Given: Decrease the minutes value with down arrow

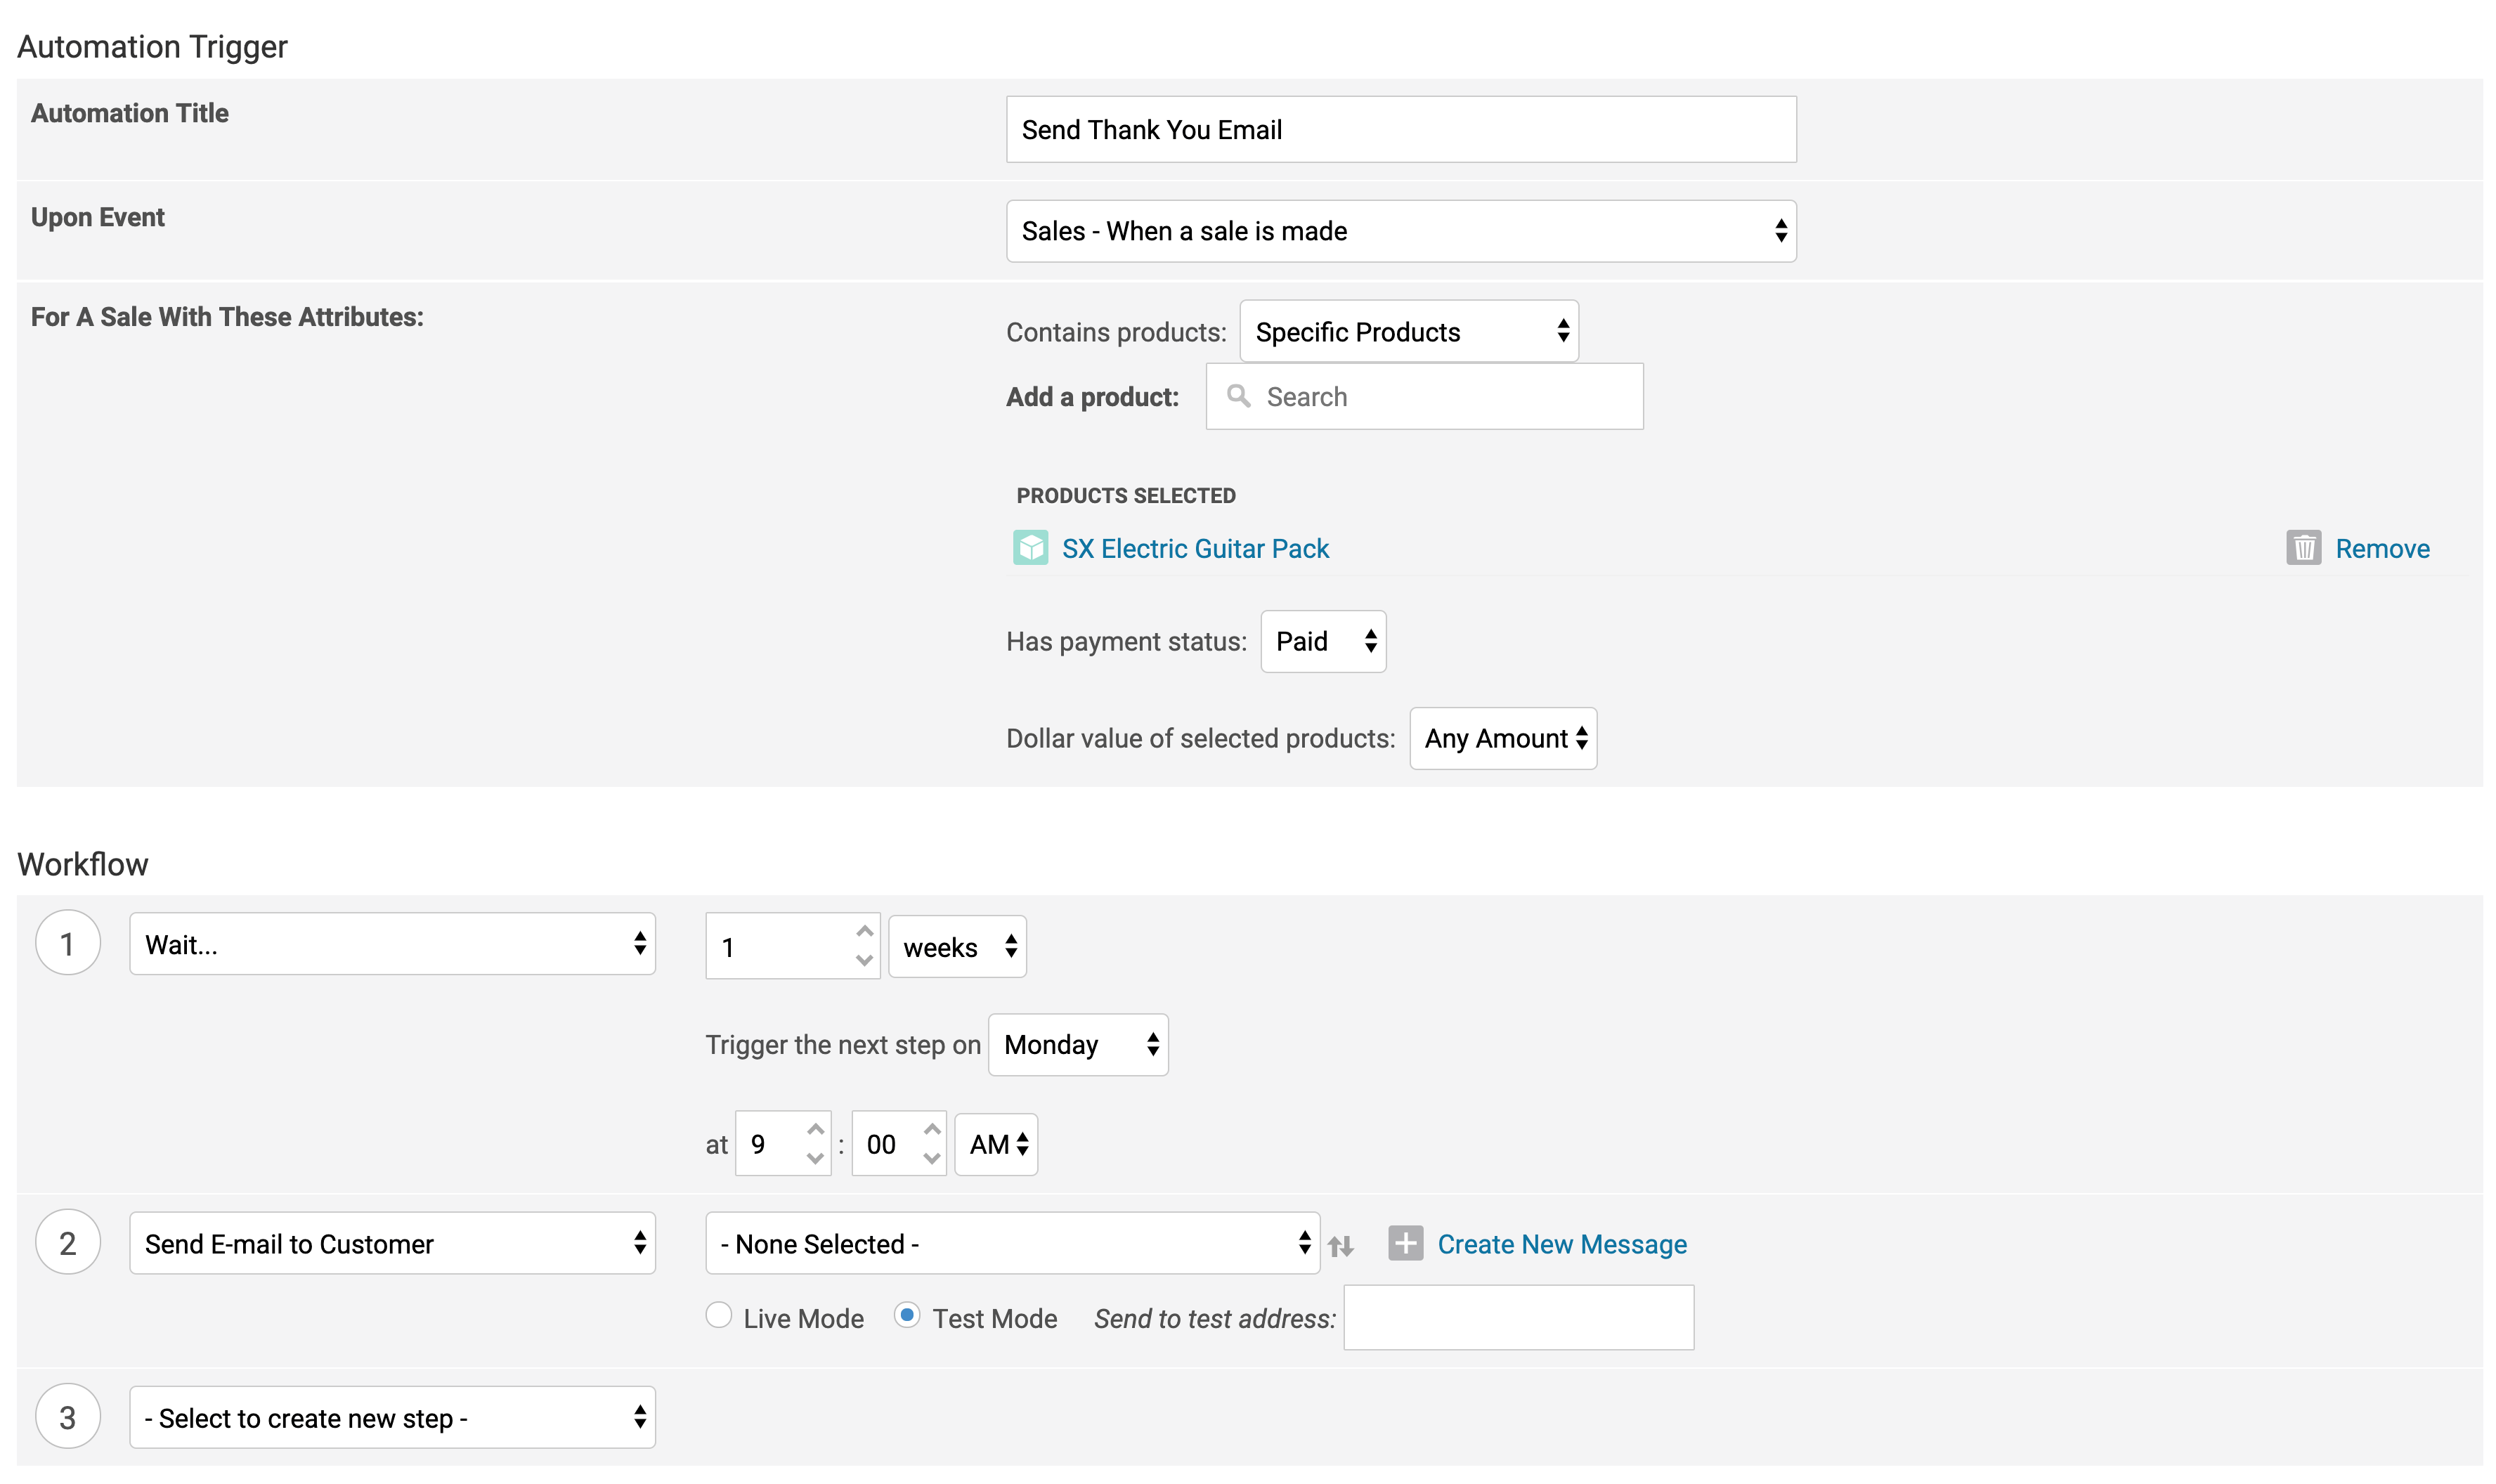Looking at the screenshot, I should (931, 1158).
